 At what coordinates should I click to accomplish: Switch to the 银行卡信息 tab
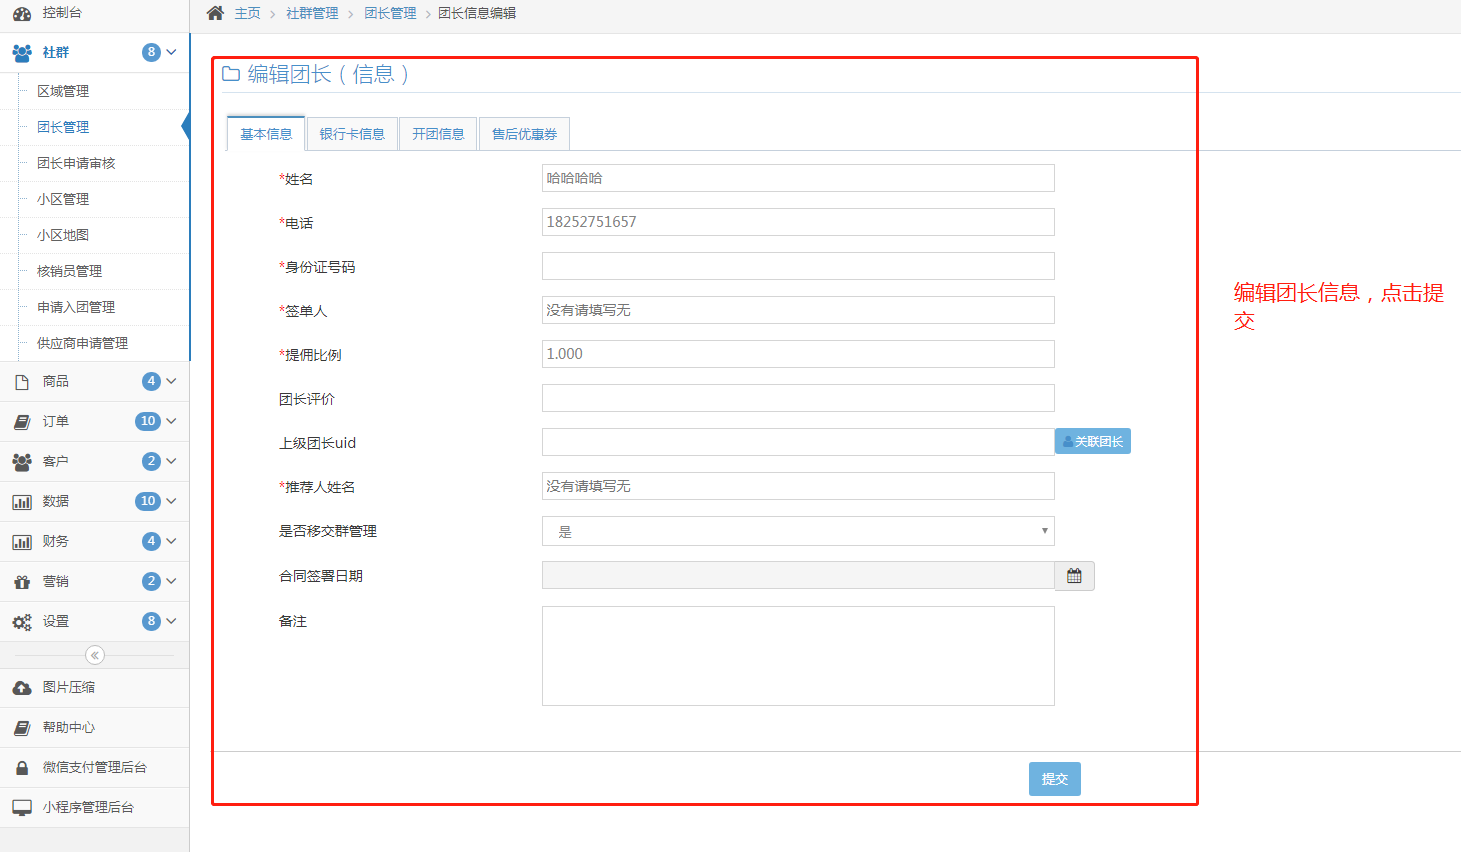pos(352,134)
